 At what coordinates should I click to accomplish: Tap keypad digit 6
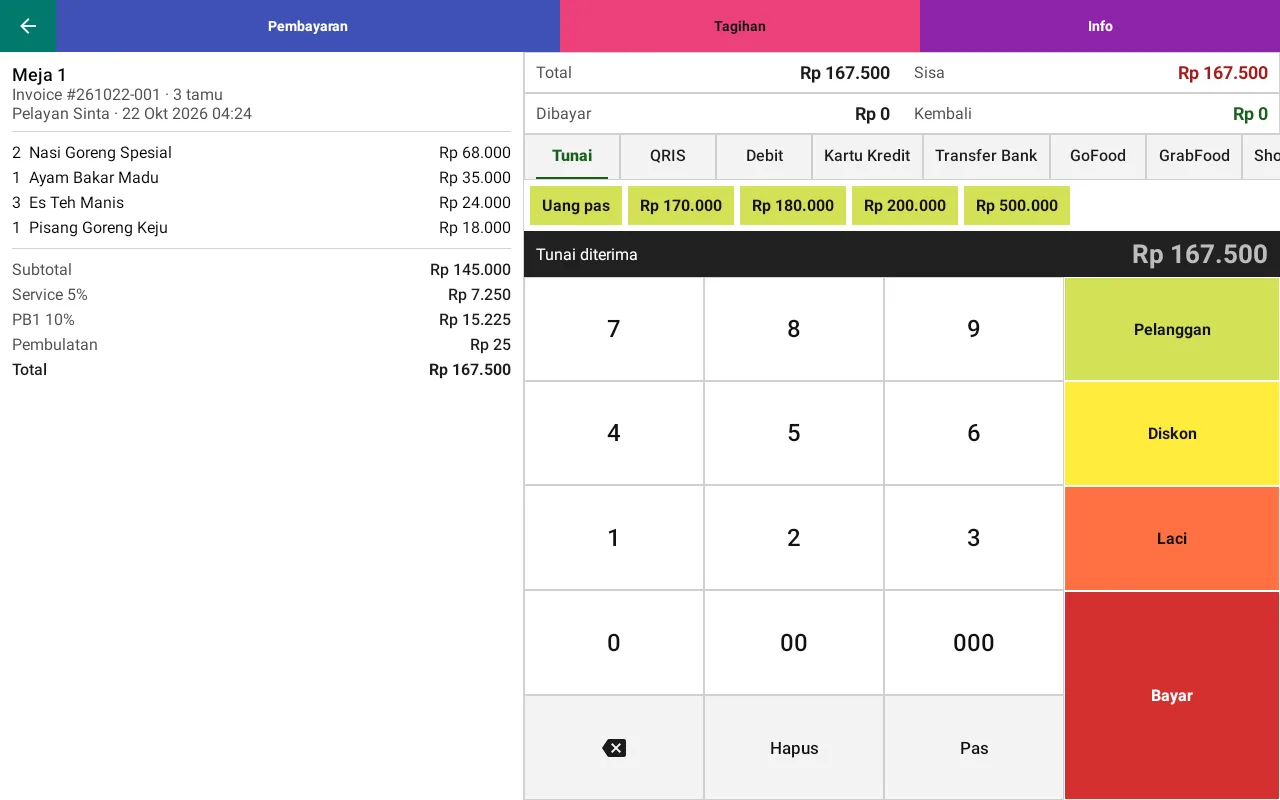(974, 433)
